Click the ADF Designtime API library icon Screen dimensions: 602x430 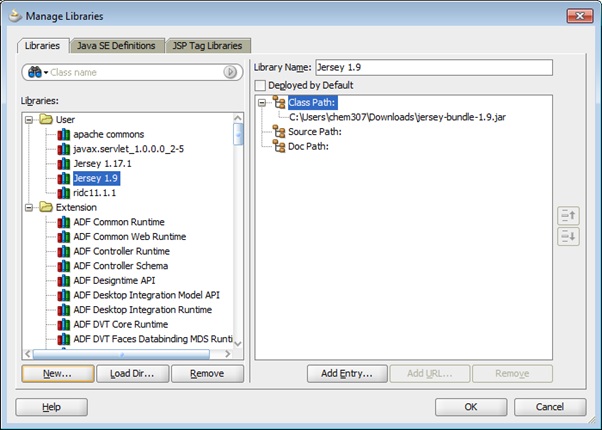[x=64, y=281]
